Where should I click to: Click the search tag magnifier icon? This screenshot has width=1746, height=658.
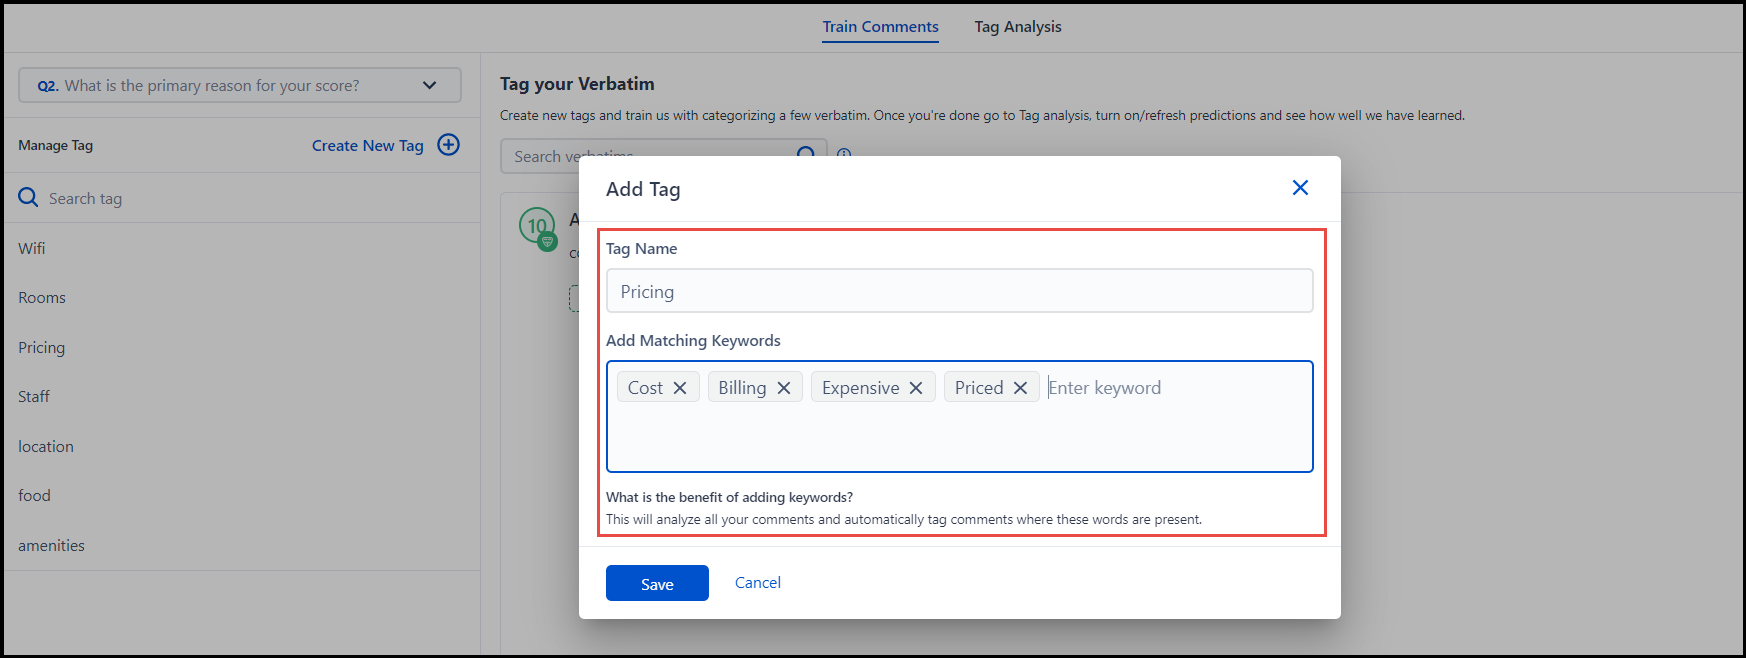pyautogui.click(x=28, y=198)
